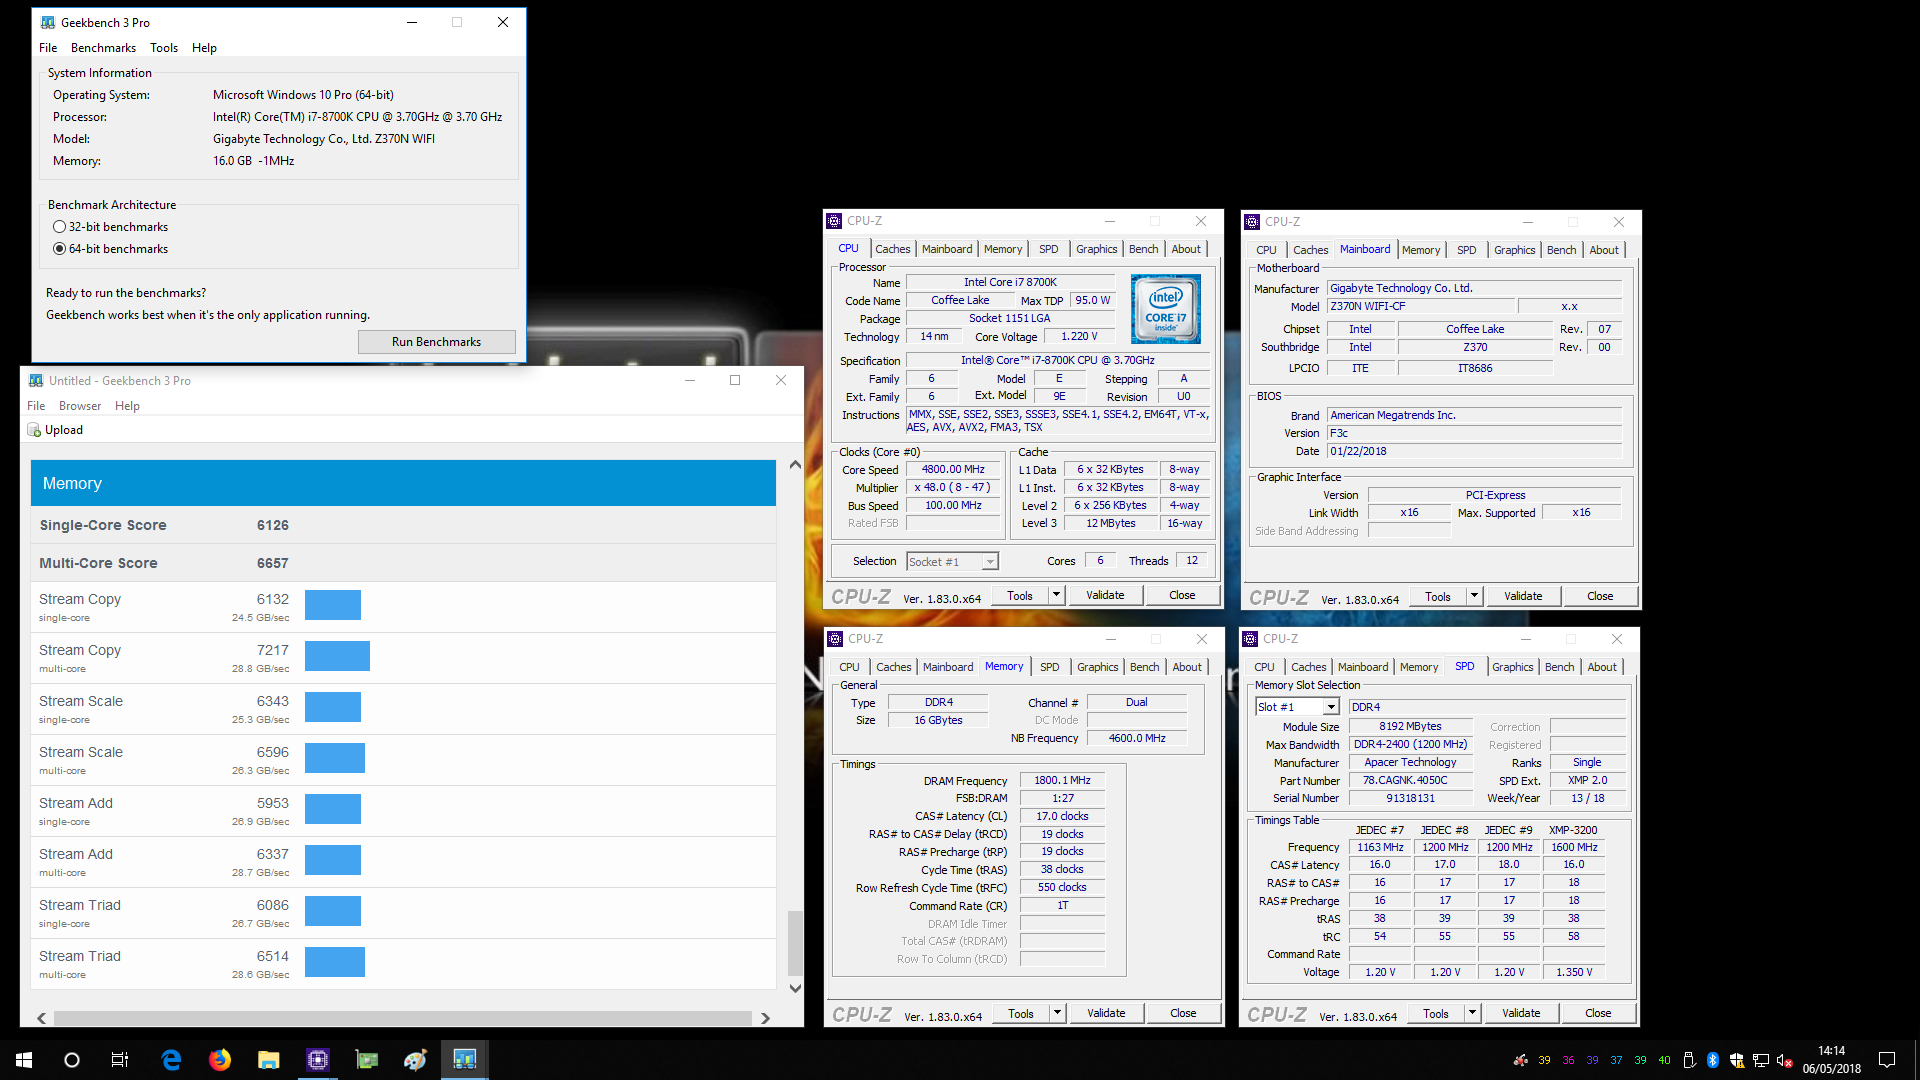Switch to Geekbench via taskbar icon

pos(464,1060)
